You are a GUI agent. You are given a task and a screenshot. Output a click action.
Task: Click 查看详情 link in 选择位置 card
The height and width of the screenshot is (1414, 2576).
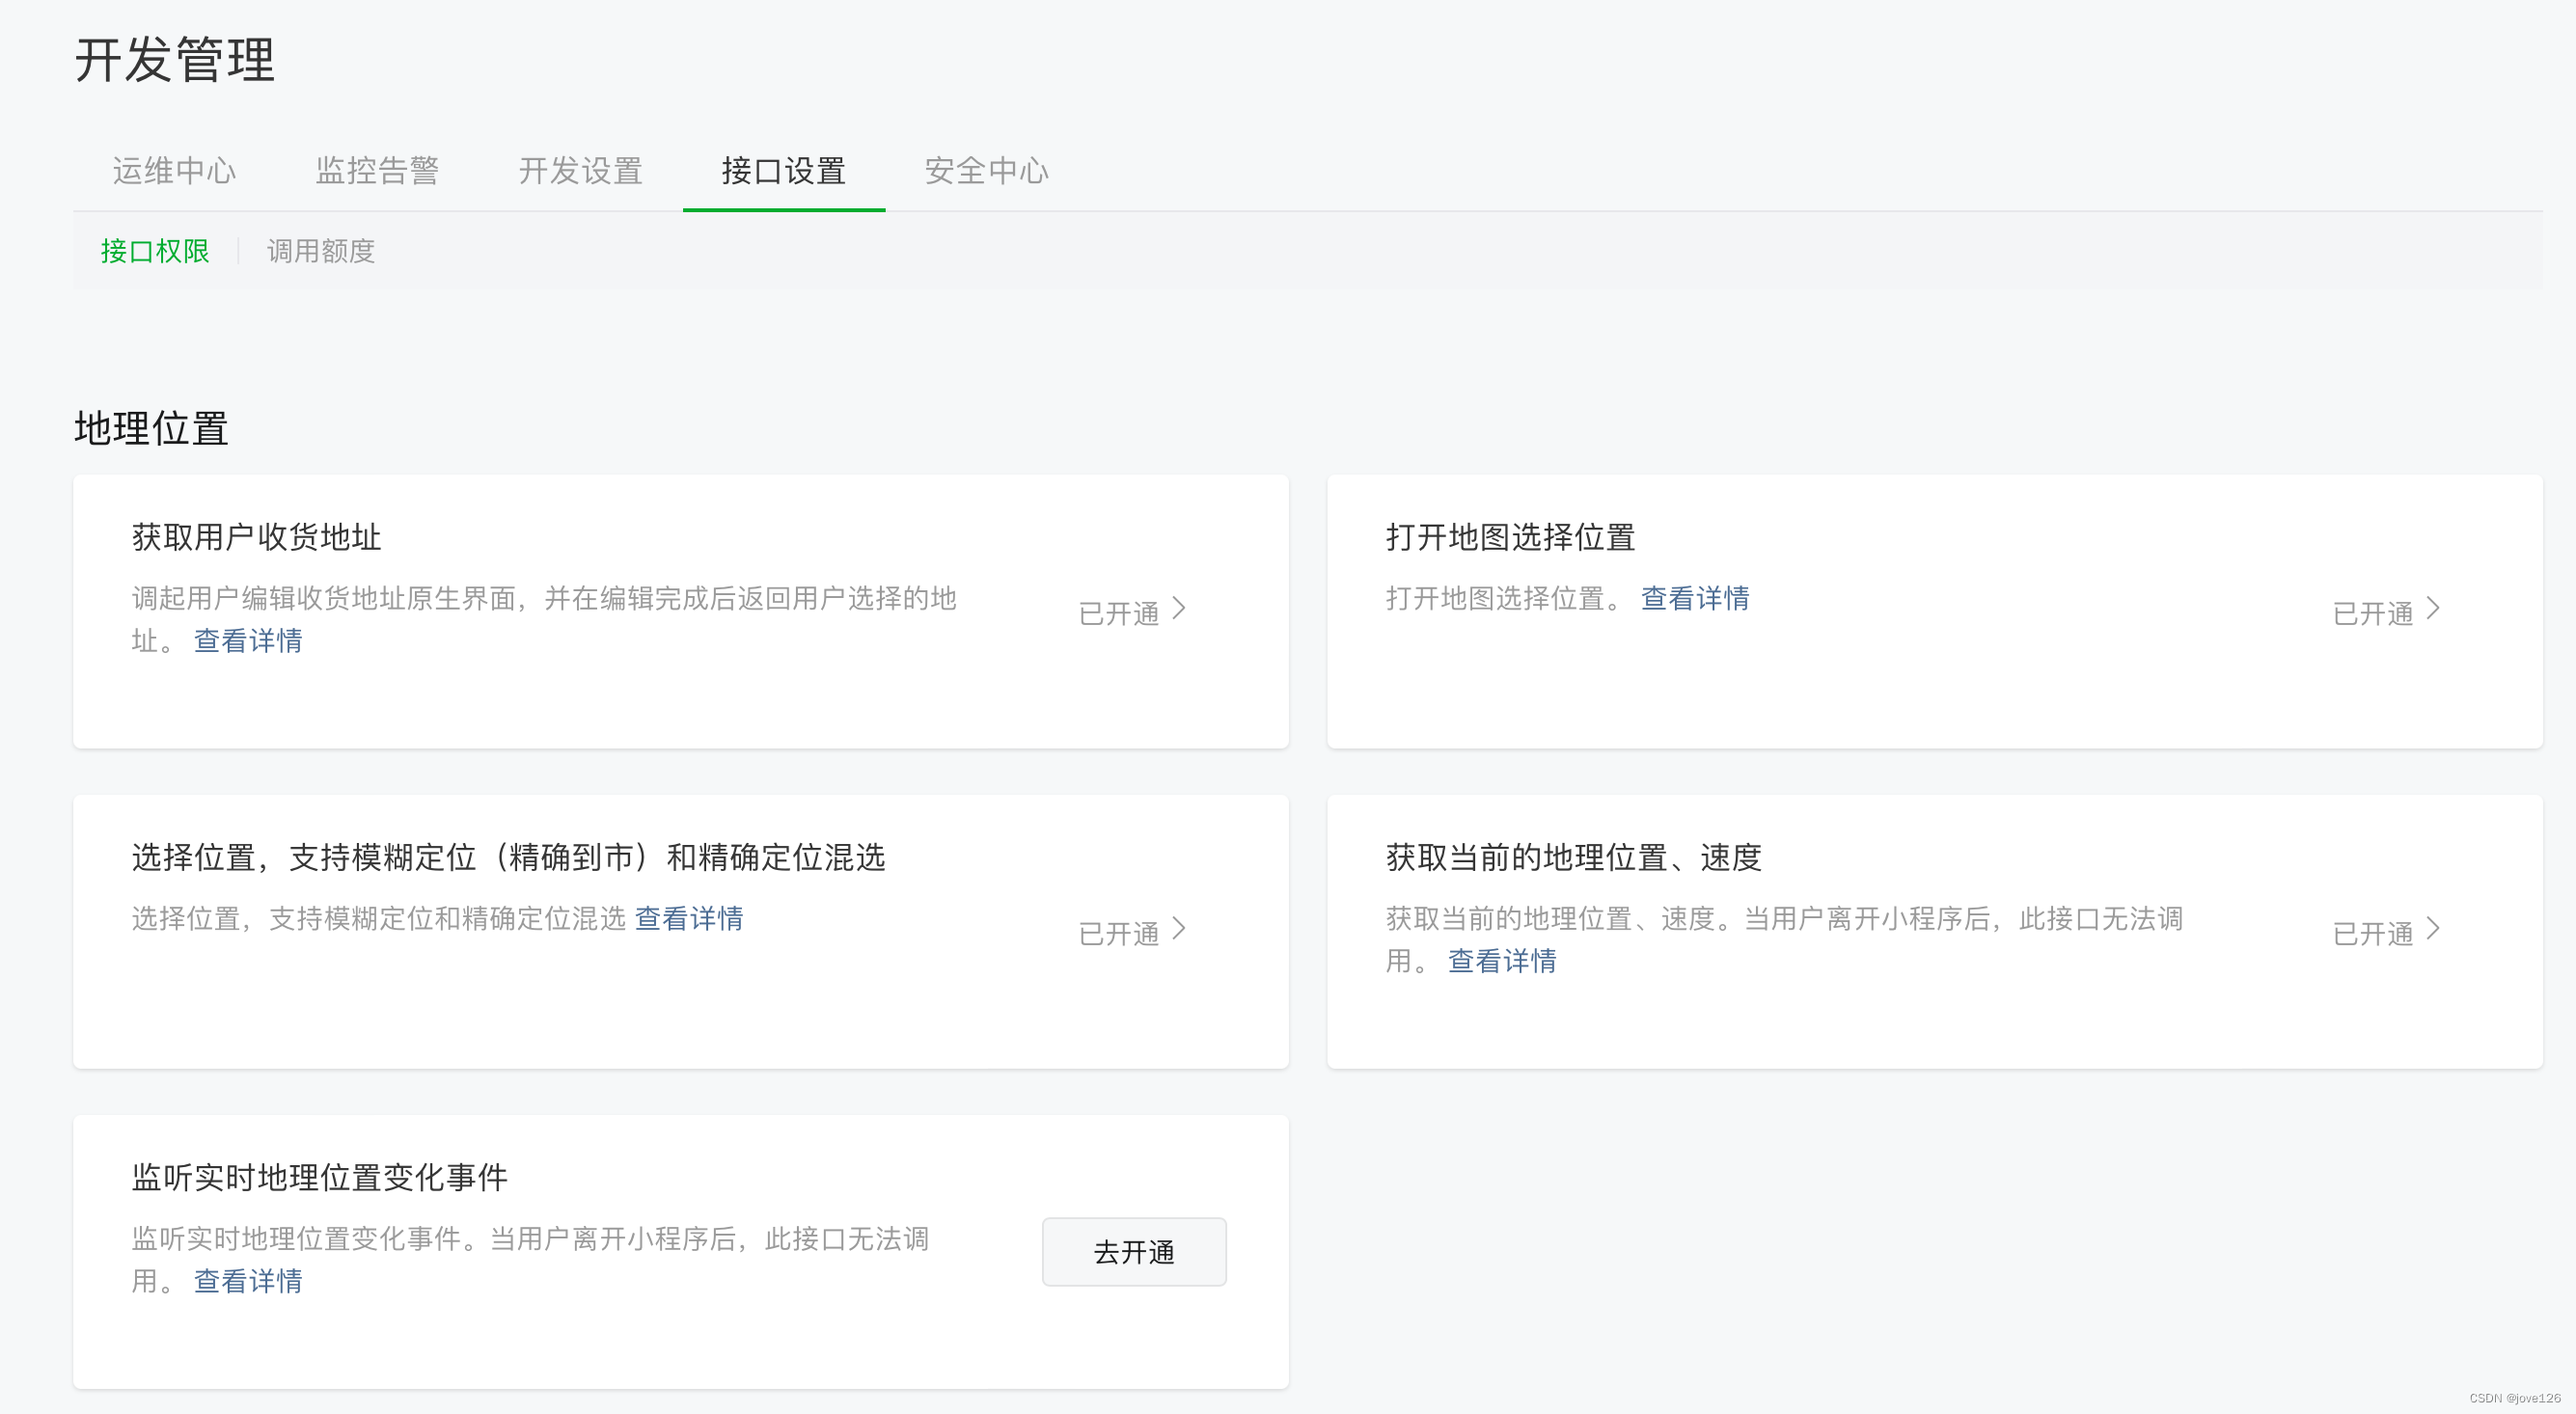[x=689, y=918]
